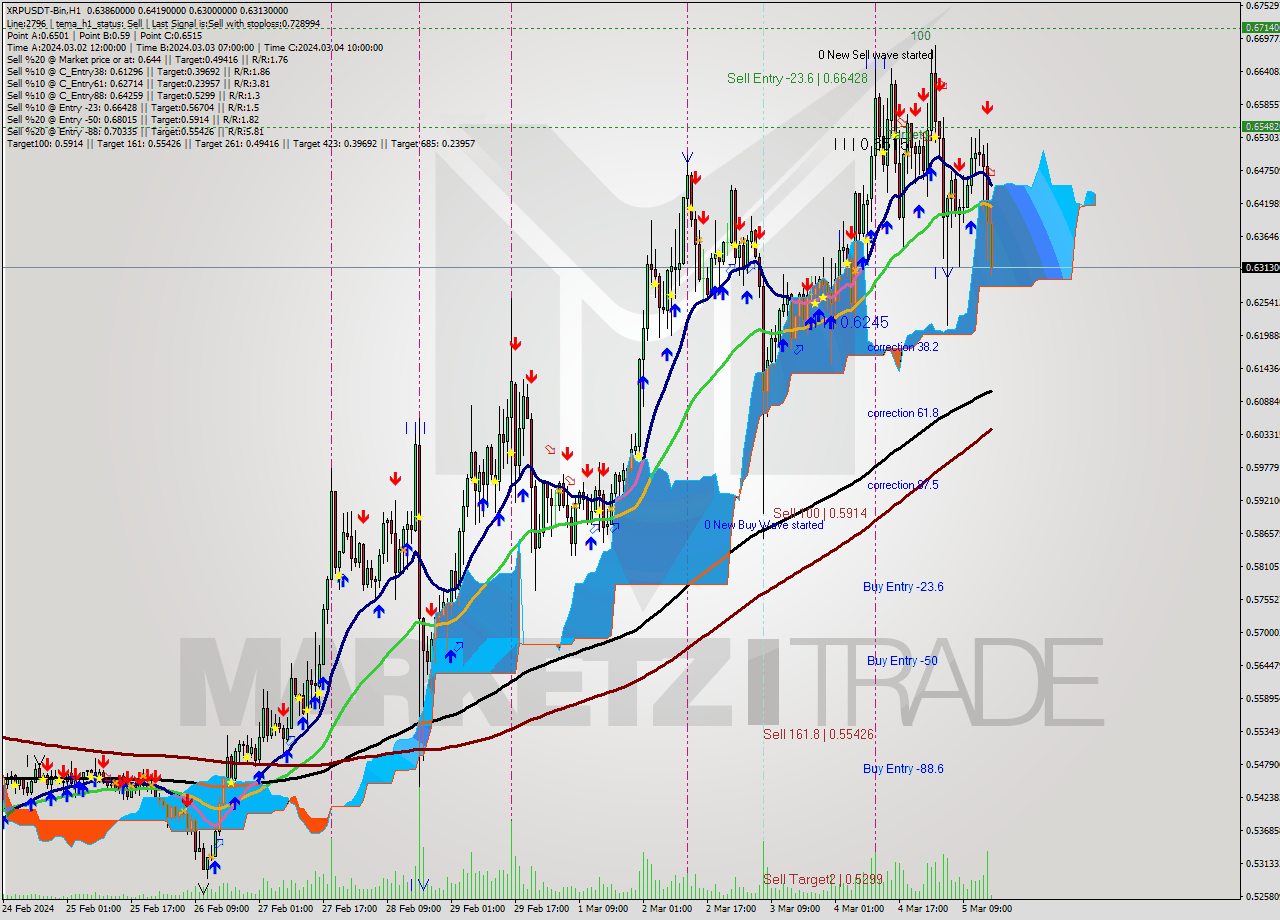Click the 0.6088 value on price axis

click(x=1262, y=402)
